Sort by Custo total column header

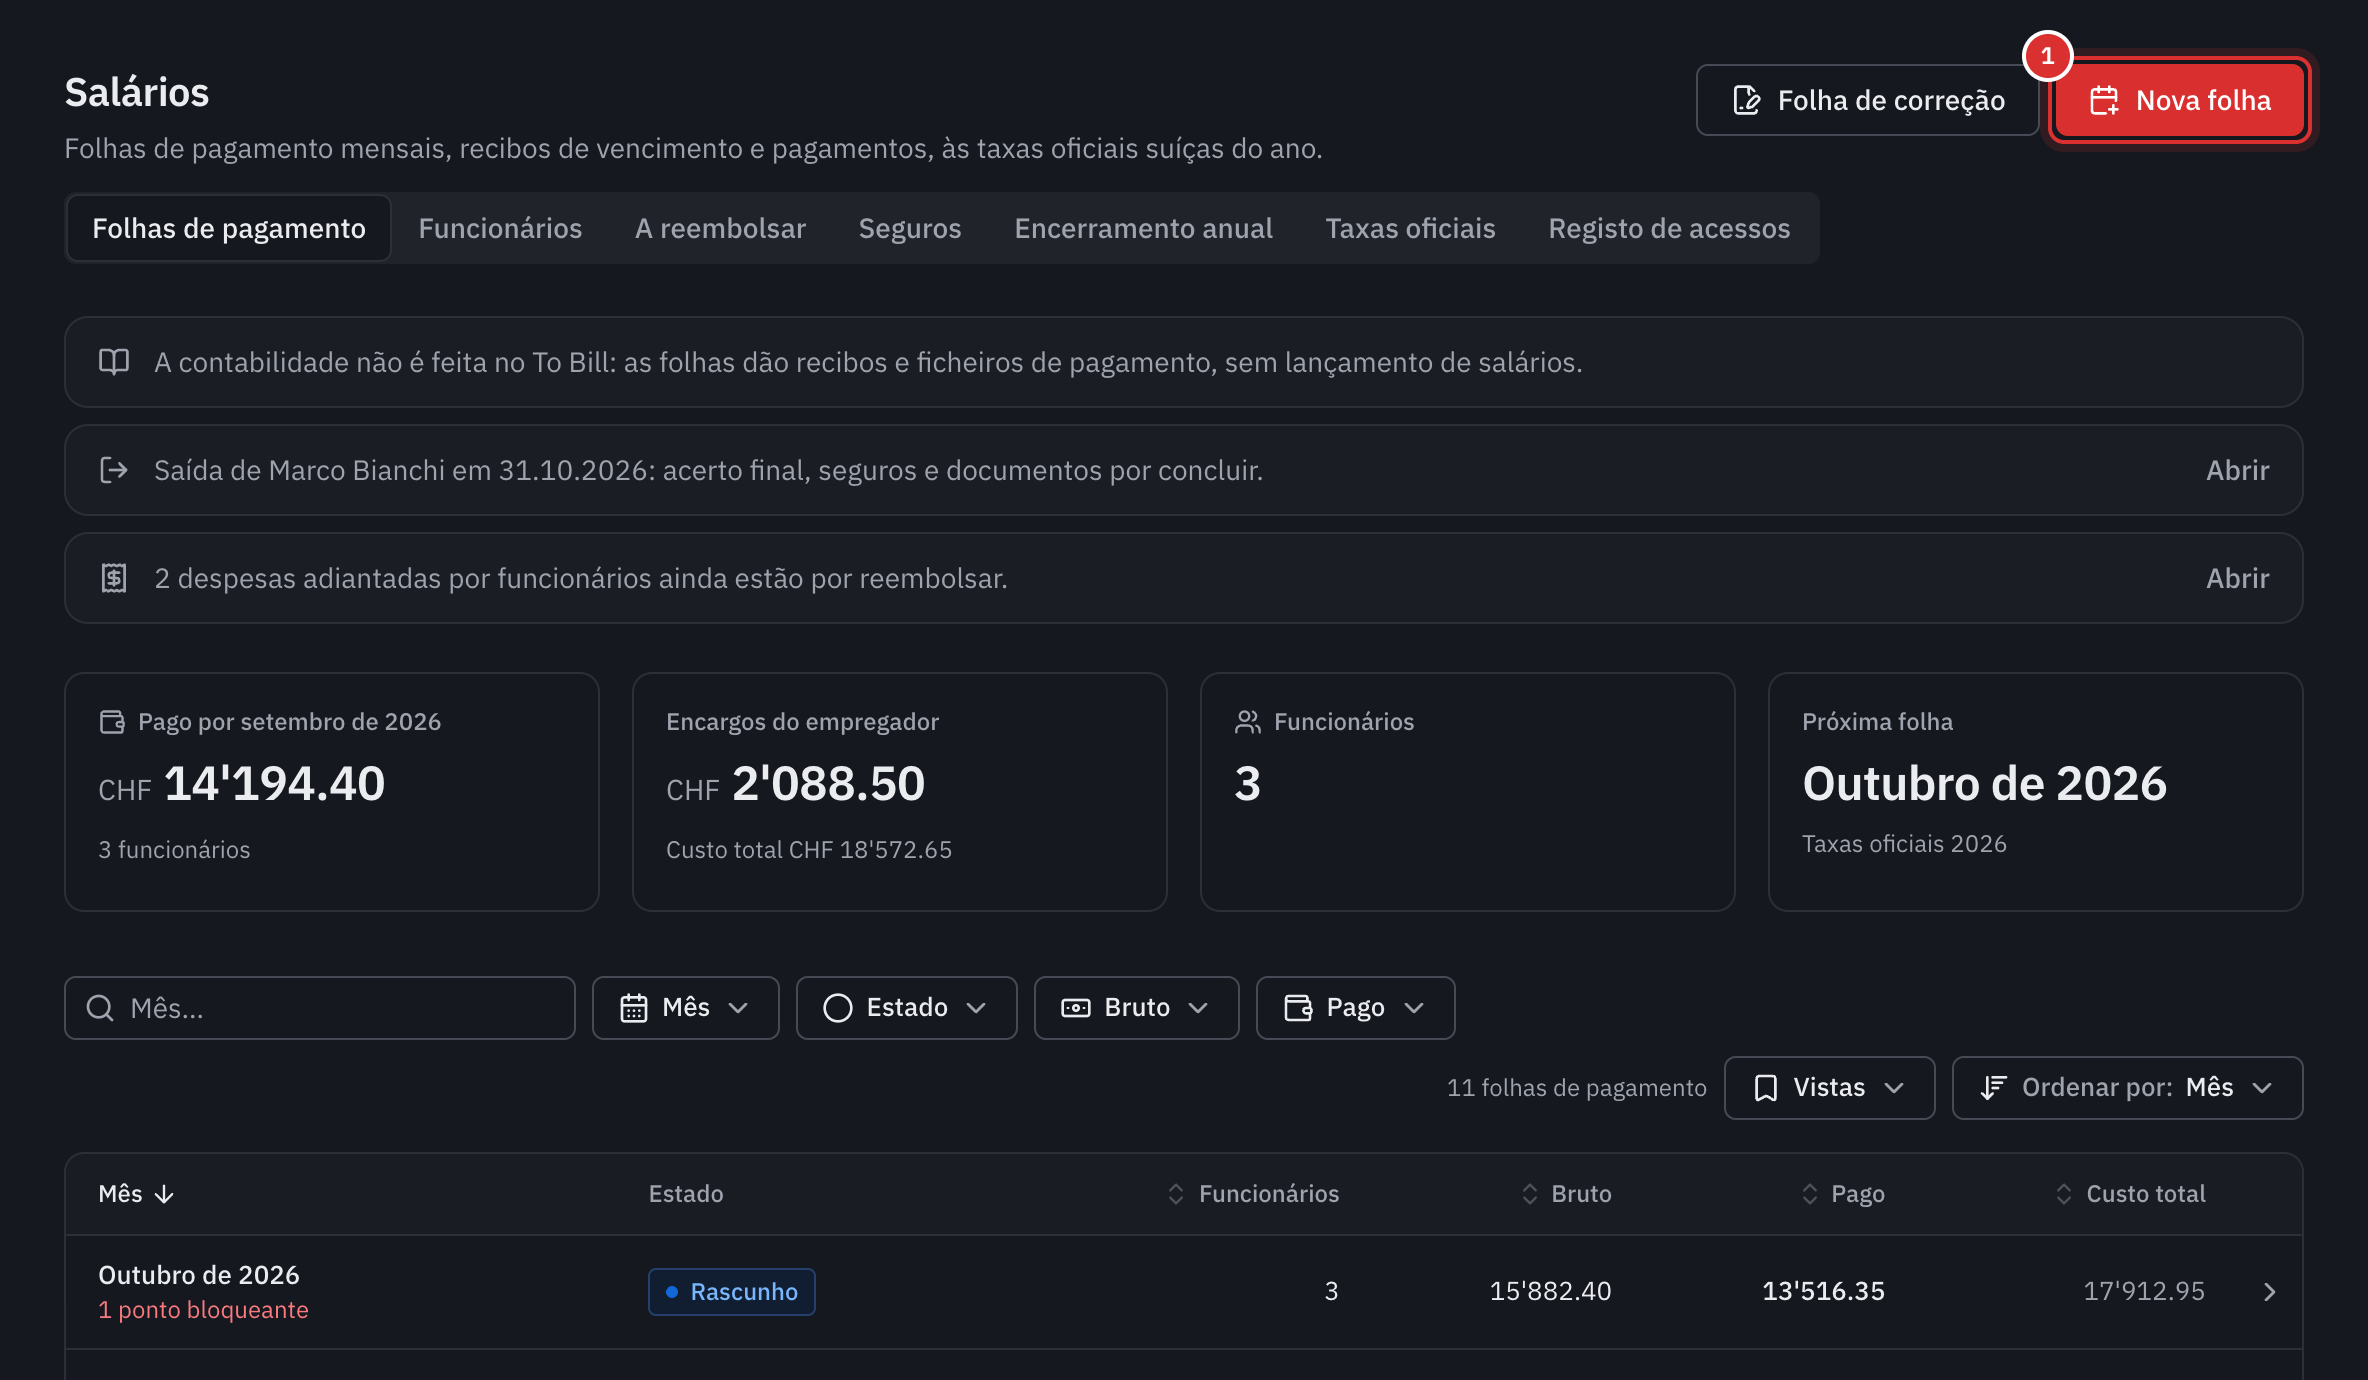pos(2130,1194)
